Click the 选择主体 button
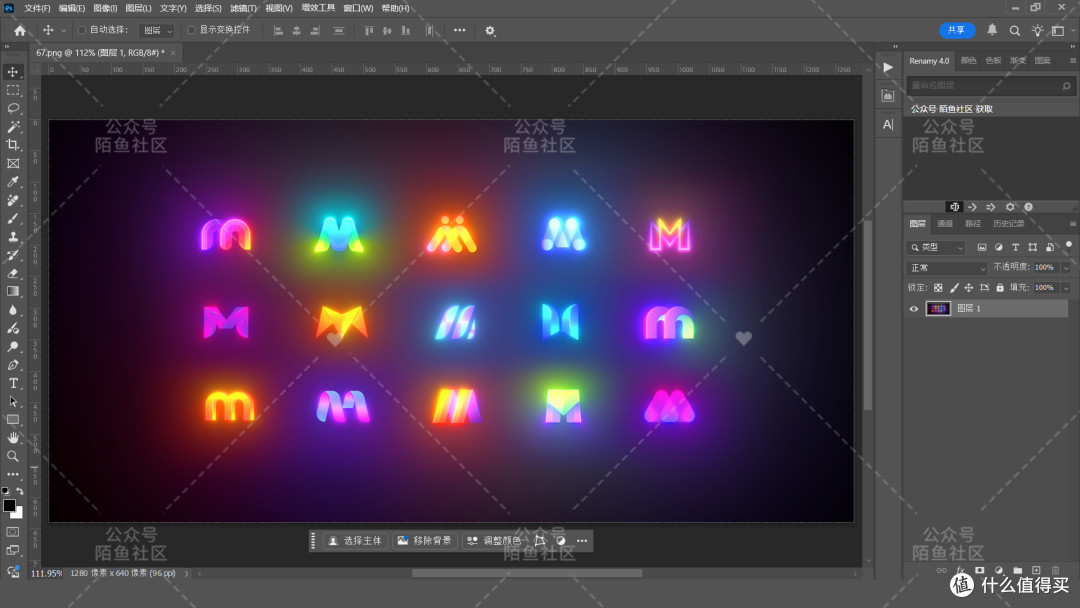The height and width of the screenshot is (608, 1080). [355, 541]
